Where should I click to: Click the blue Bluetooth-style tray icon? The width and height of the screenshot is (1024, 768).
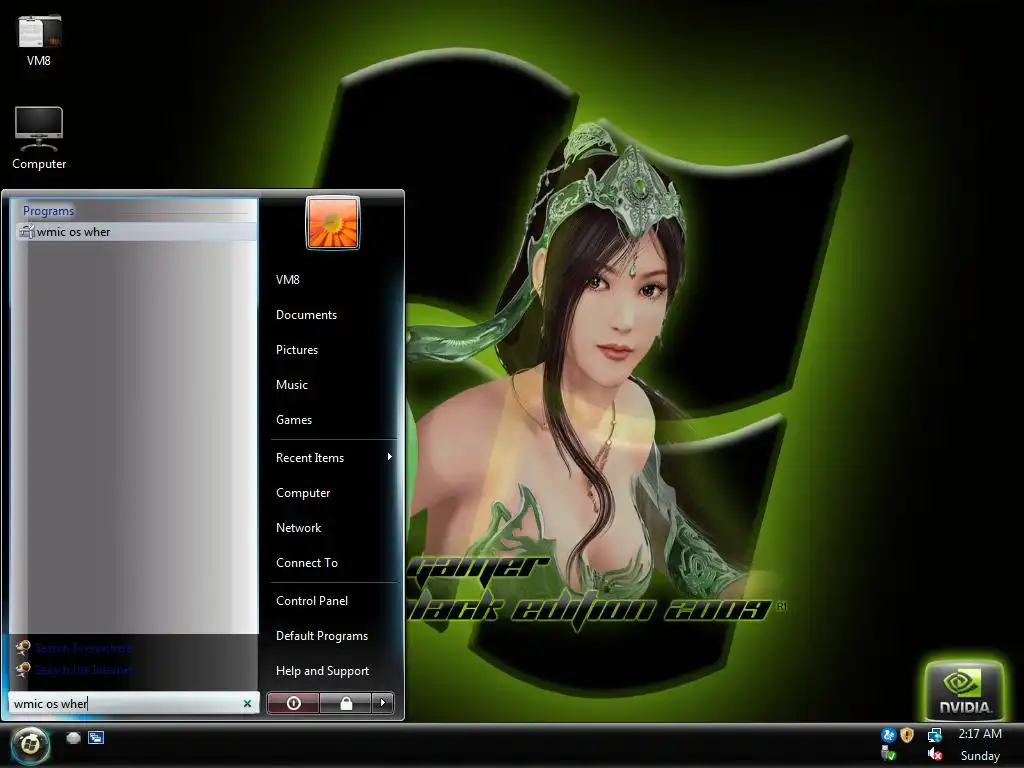point(888,735)
